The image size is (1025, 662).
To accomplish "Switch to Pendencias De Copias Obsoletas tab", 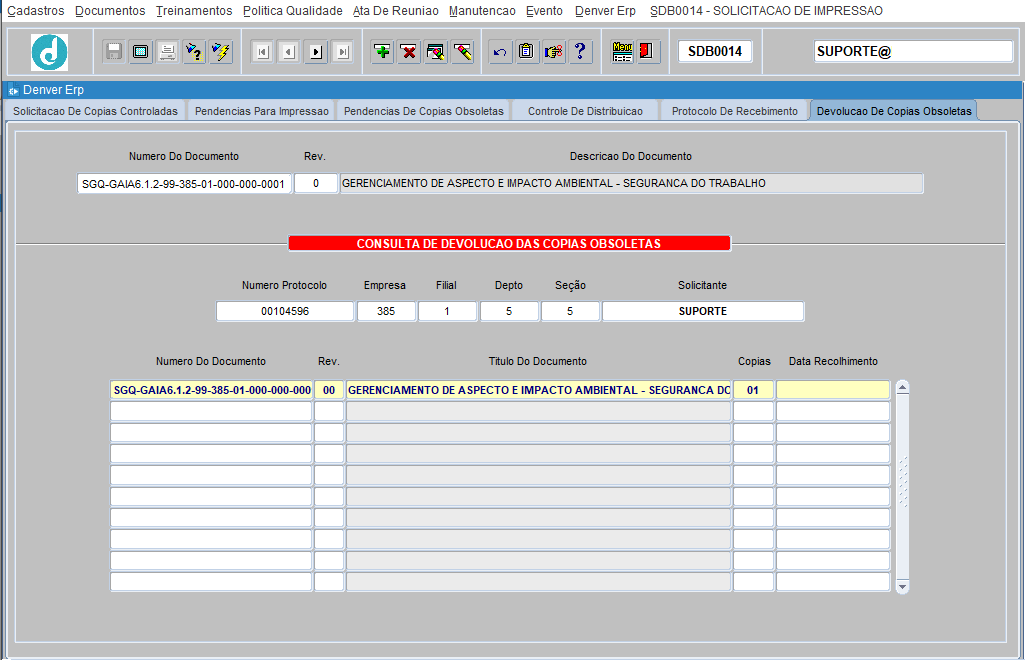I will point(424,111).
